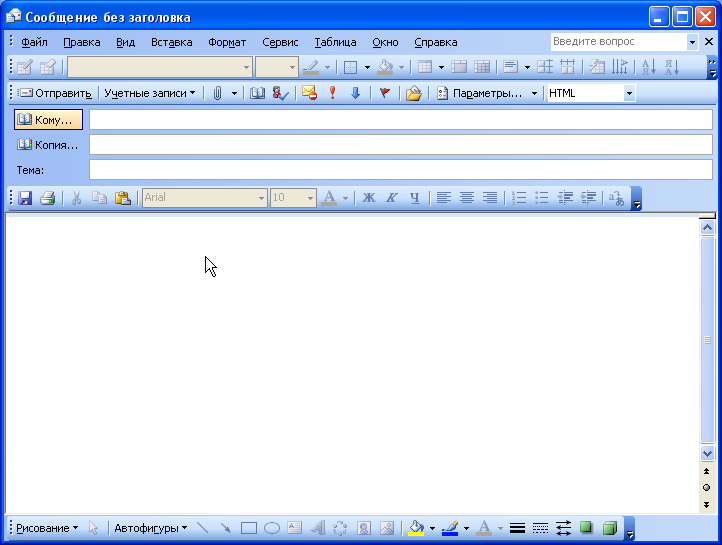
Task: Set high importance with the red exclamation
Action: coord(332,93)
